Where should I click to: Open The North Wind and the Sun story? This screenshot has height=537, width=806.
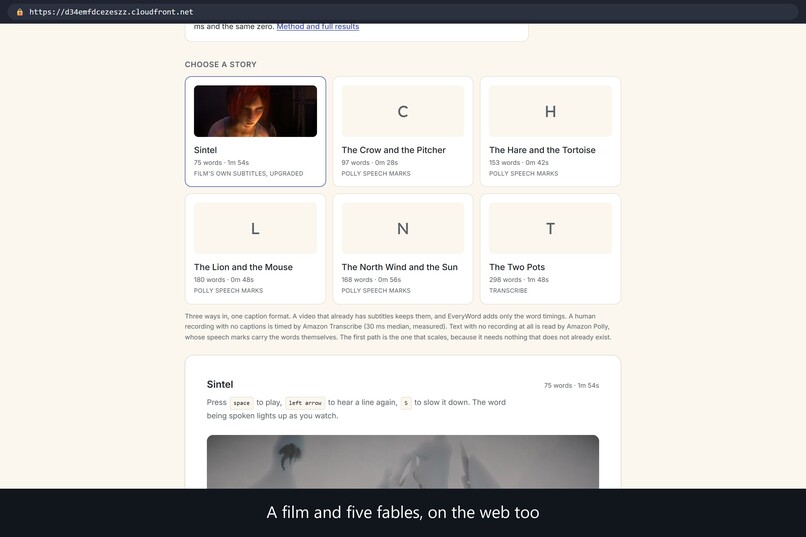click(x=402, y=249)
